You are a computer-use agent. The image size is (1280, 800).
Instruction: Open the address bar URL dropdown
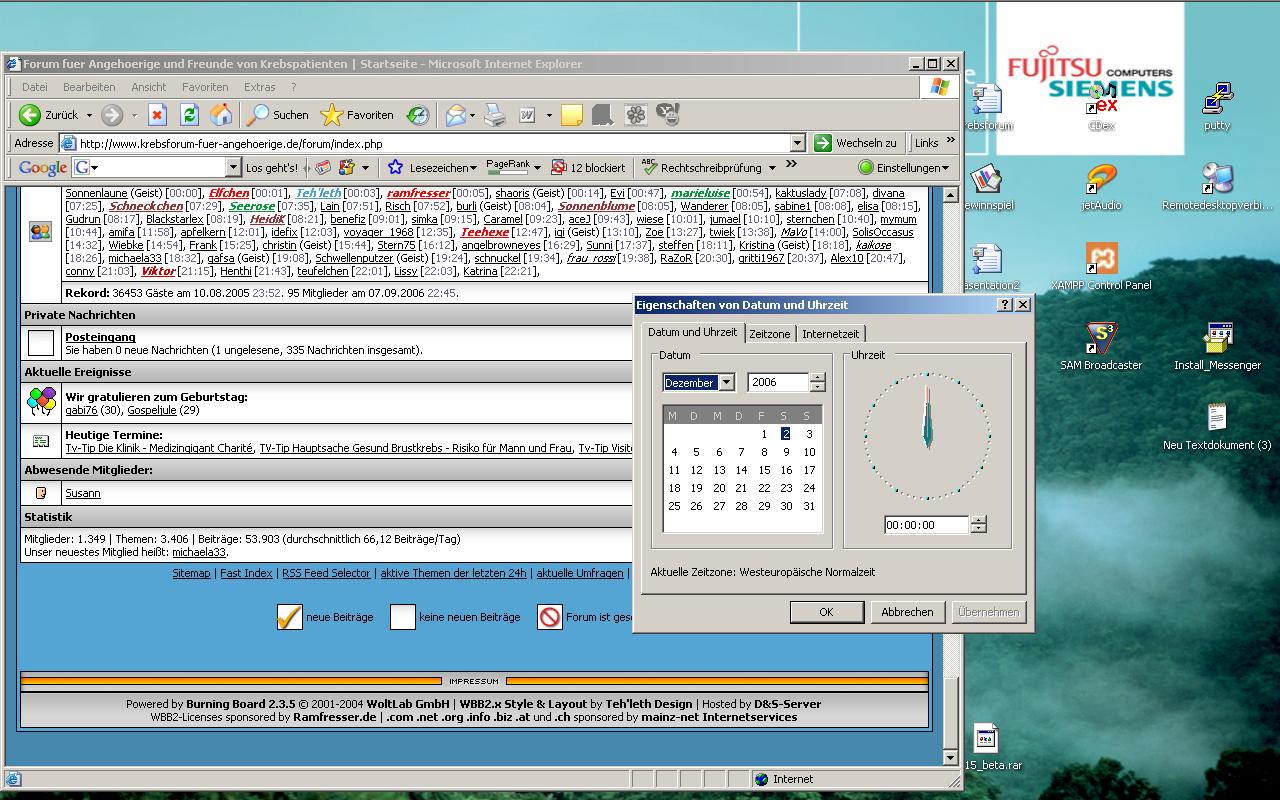coord(797,143)
